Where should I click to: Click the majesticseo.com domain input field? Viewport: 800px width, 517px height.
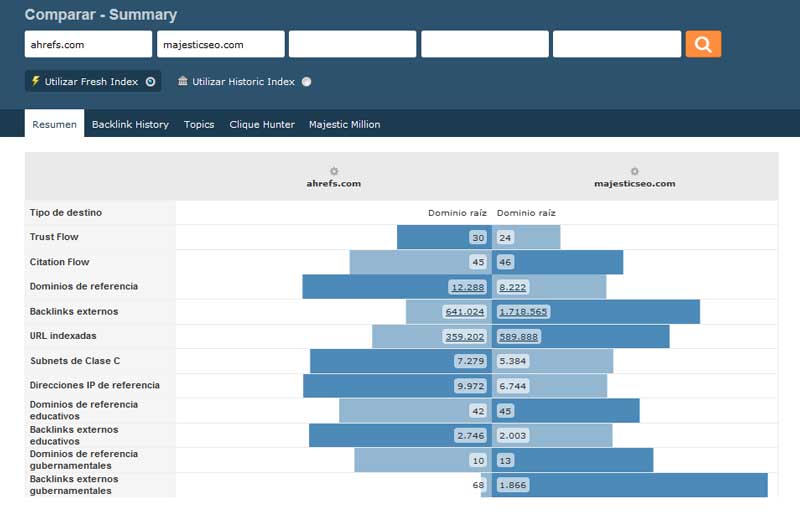[220, 44]
